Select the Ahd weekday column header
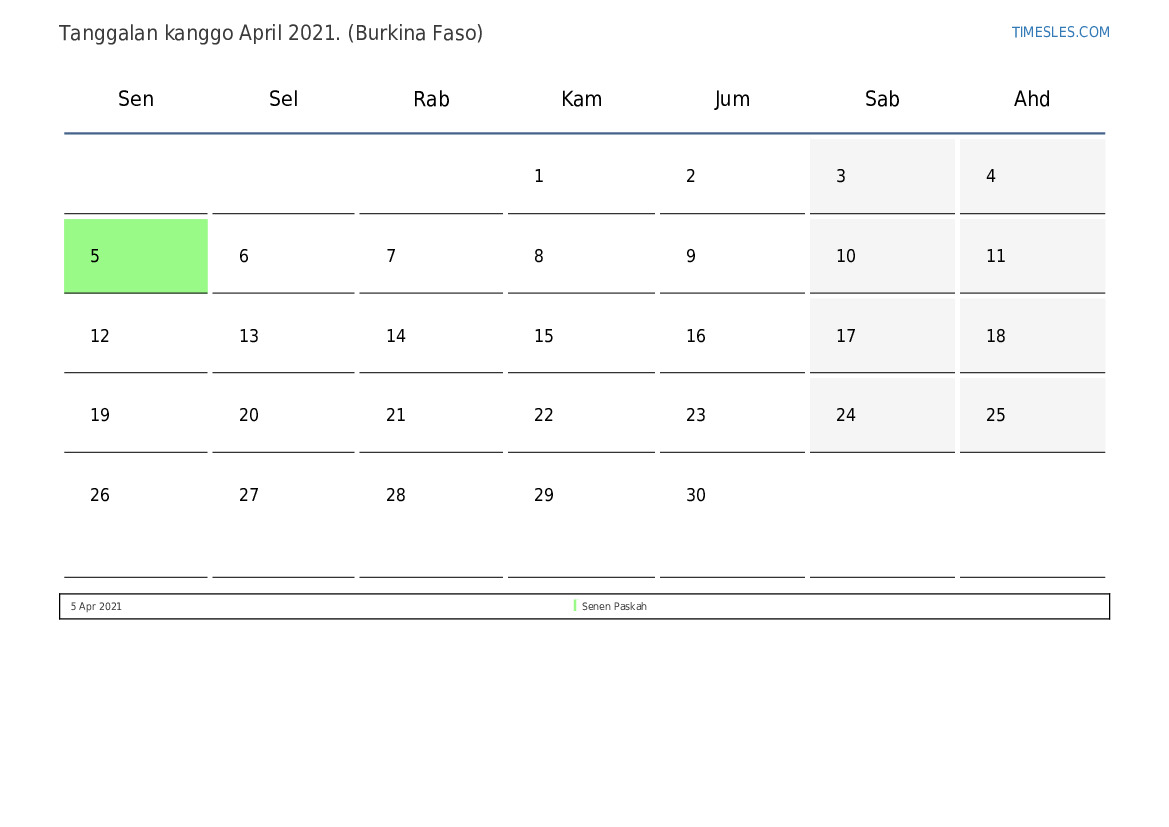This screenshot has width=1169, height=827. click(x=1032, y=99)
